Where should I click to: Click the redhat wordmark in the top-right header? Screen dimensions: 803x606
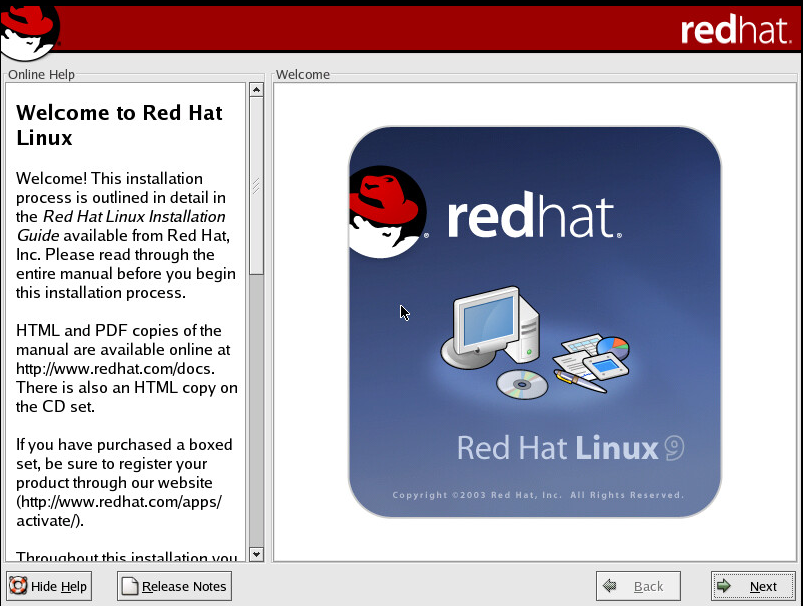736,30
